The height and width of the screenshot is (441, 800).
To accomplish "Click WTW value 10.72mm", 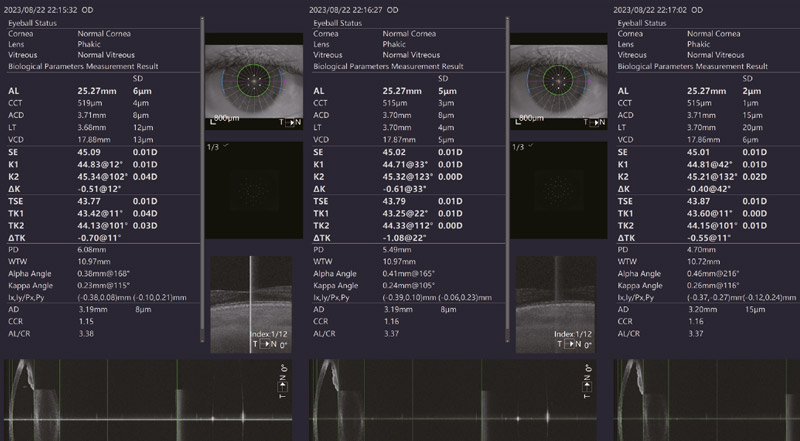I will click(x=703, y=262).
